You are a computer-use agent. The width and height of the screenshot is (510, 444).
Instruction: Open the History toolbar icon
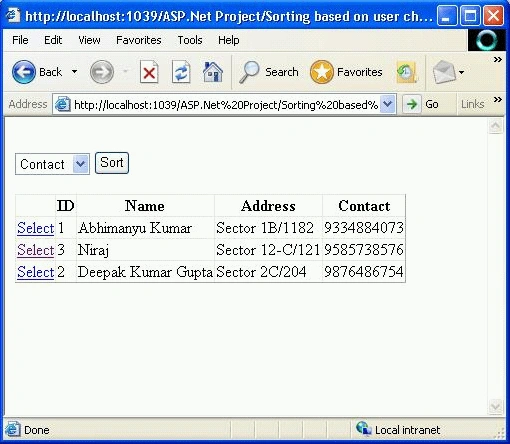[406, 72]
